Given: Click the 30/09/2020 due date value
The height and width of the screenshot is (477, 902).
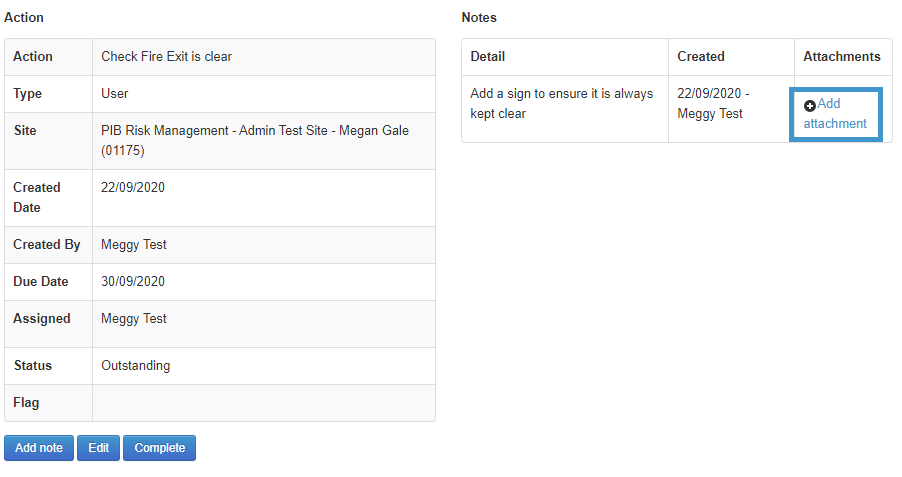Looking at the screenshot, I should pos(133,281).
